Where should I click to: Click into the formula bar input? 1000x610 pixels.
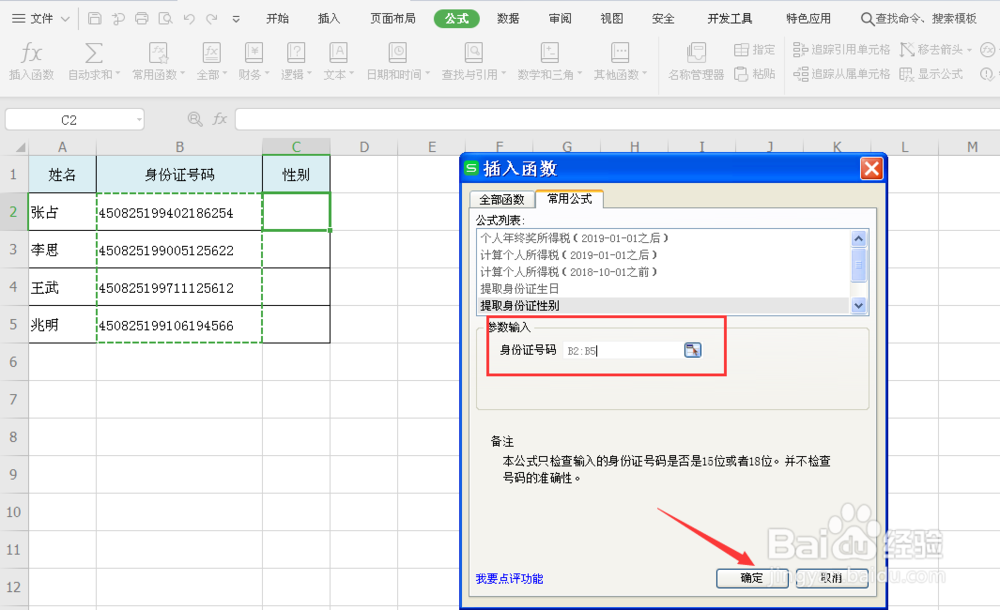pyautogui.click(x=617, y=119)
